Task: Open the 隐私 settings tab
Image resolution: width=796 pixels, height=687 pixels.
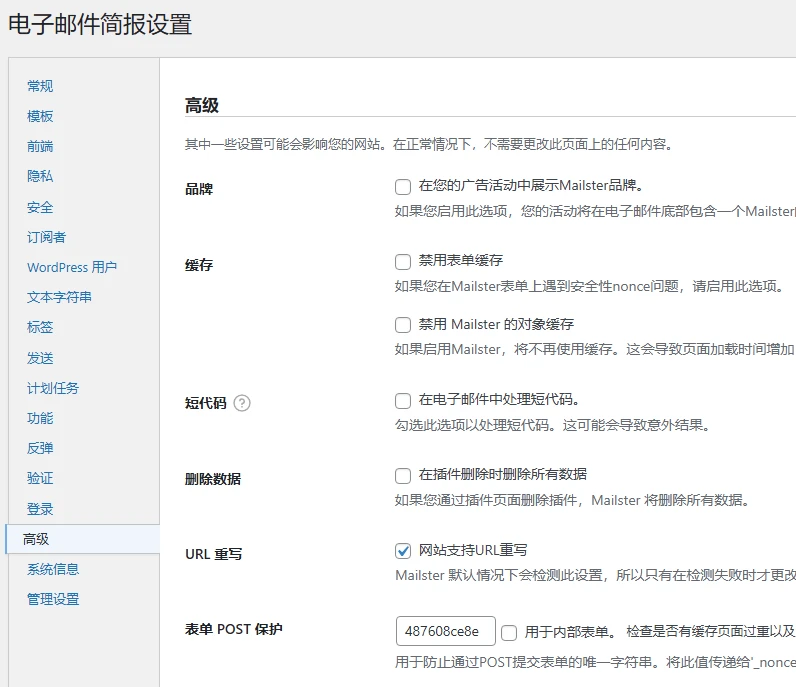Action: [x=40, y=176]
